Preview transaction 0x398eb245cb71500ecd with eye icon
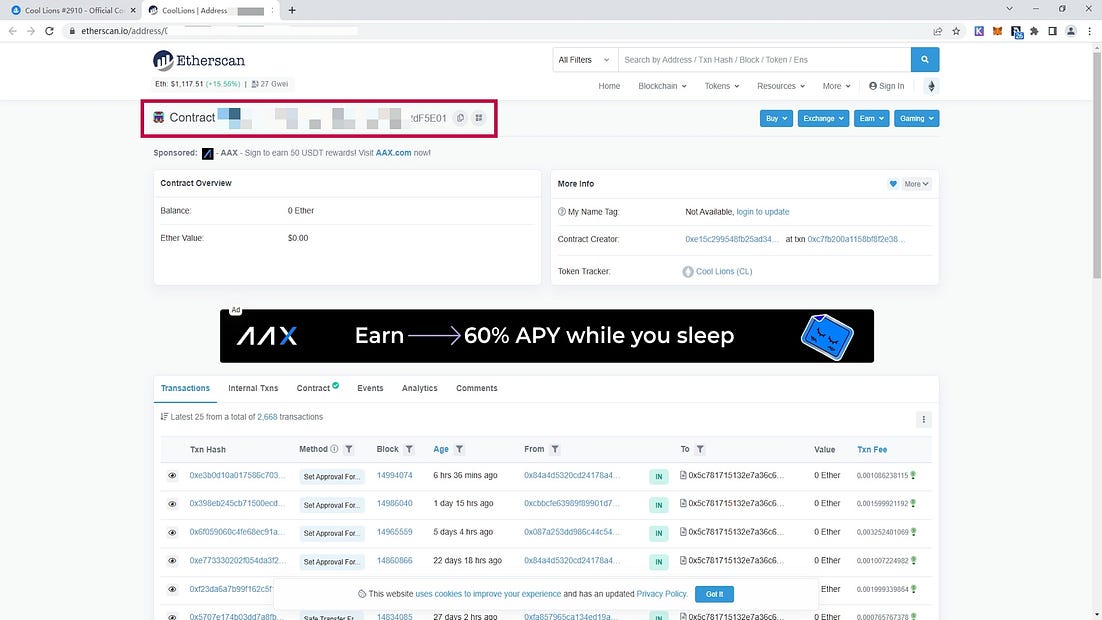1102x620 pixels. 172,504
